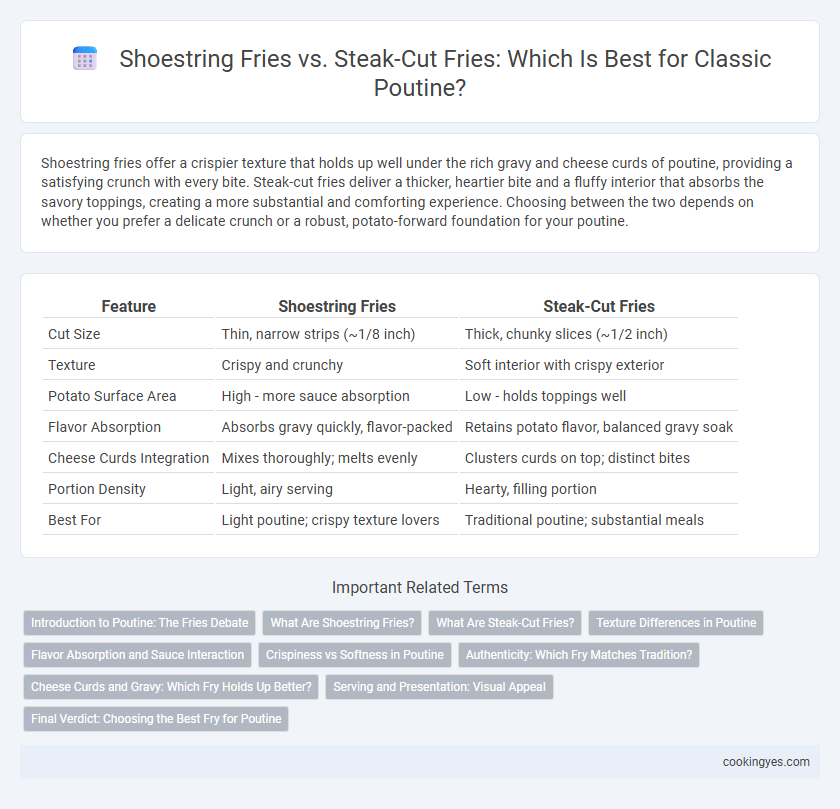Click the calendar icon beside the title
The image size is (840, 809).
85,58
